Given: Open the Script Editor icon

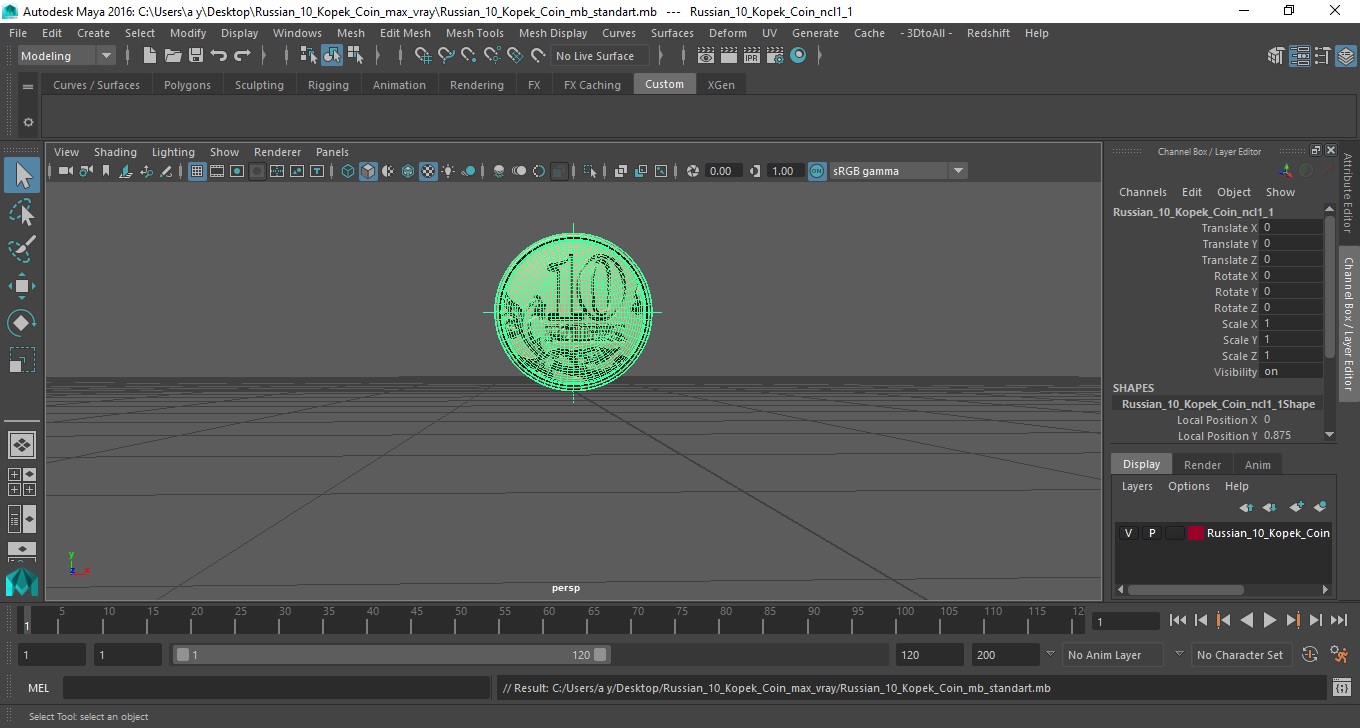Looking at the screenshot, I should coord(1343,688).
